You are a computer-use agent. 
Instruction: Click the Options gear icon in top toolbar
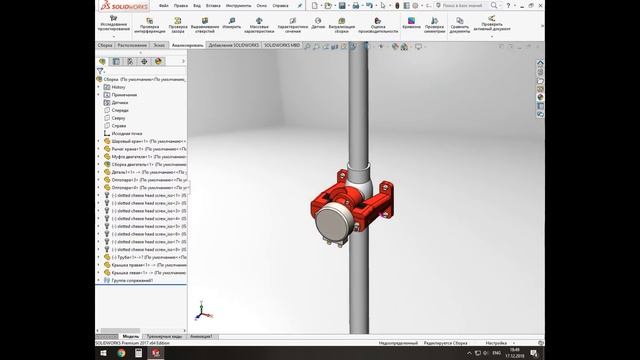click(x=415, y=6)
